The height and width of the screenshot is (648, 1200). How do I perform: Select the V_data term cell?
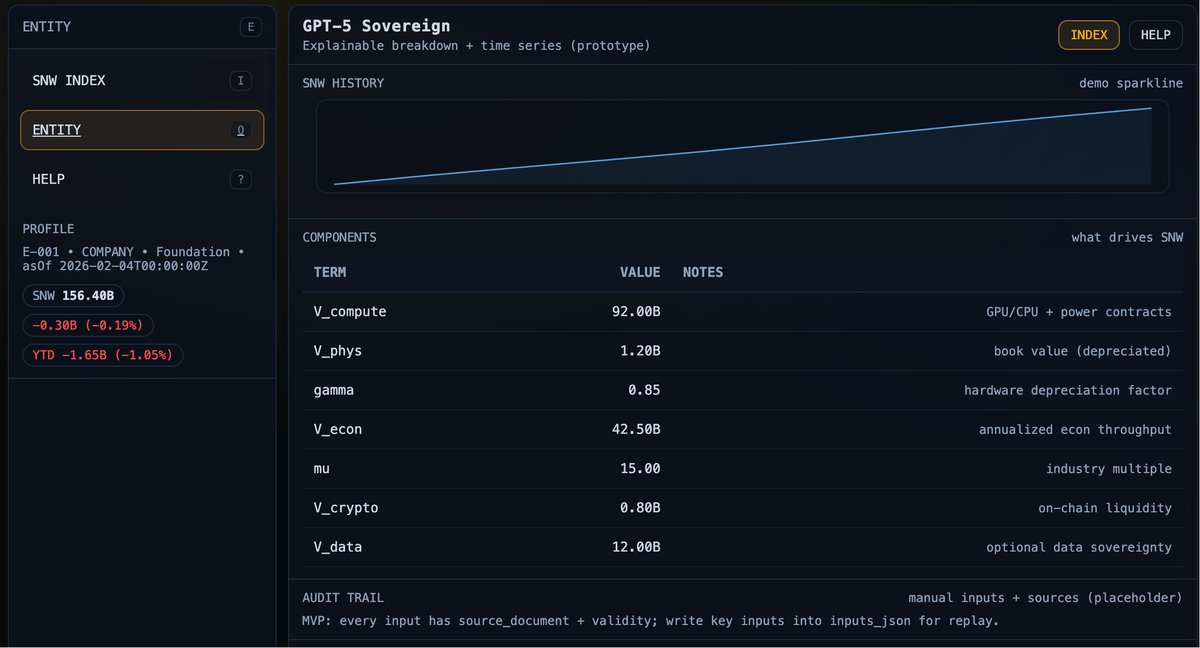[338, 547]
